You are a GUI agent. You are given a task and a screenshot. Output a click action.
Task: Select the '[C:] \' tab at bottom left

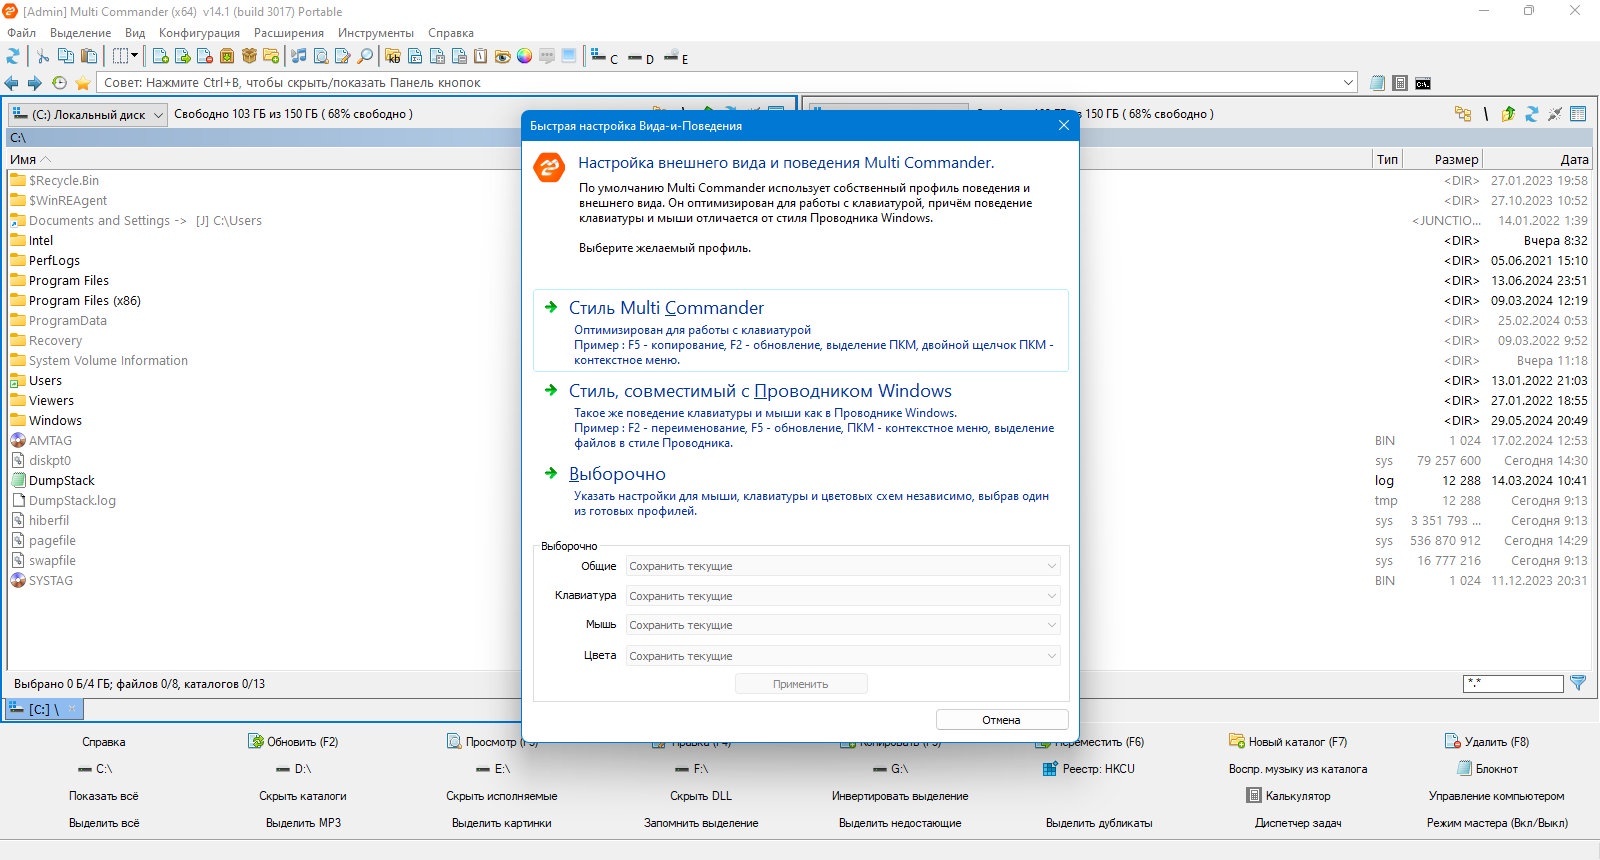click(x=44, y=709)
